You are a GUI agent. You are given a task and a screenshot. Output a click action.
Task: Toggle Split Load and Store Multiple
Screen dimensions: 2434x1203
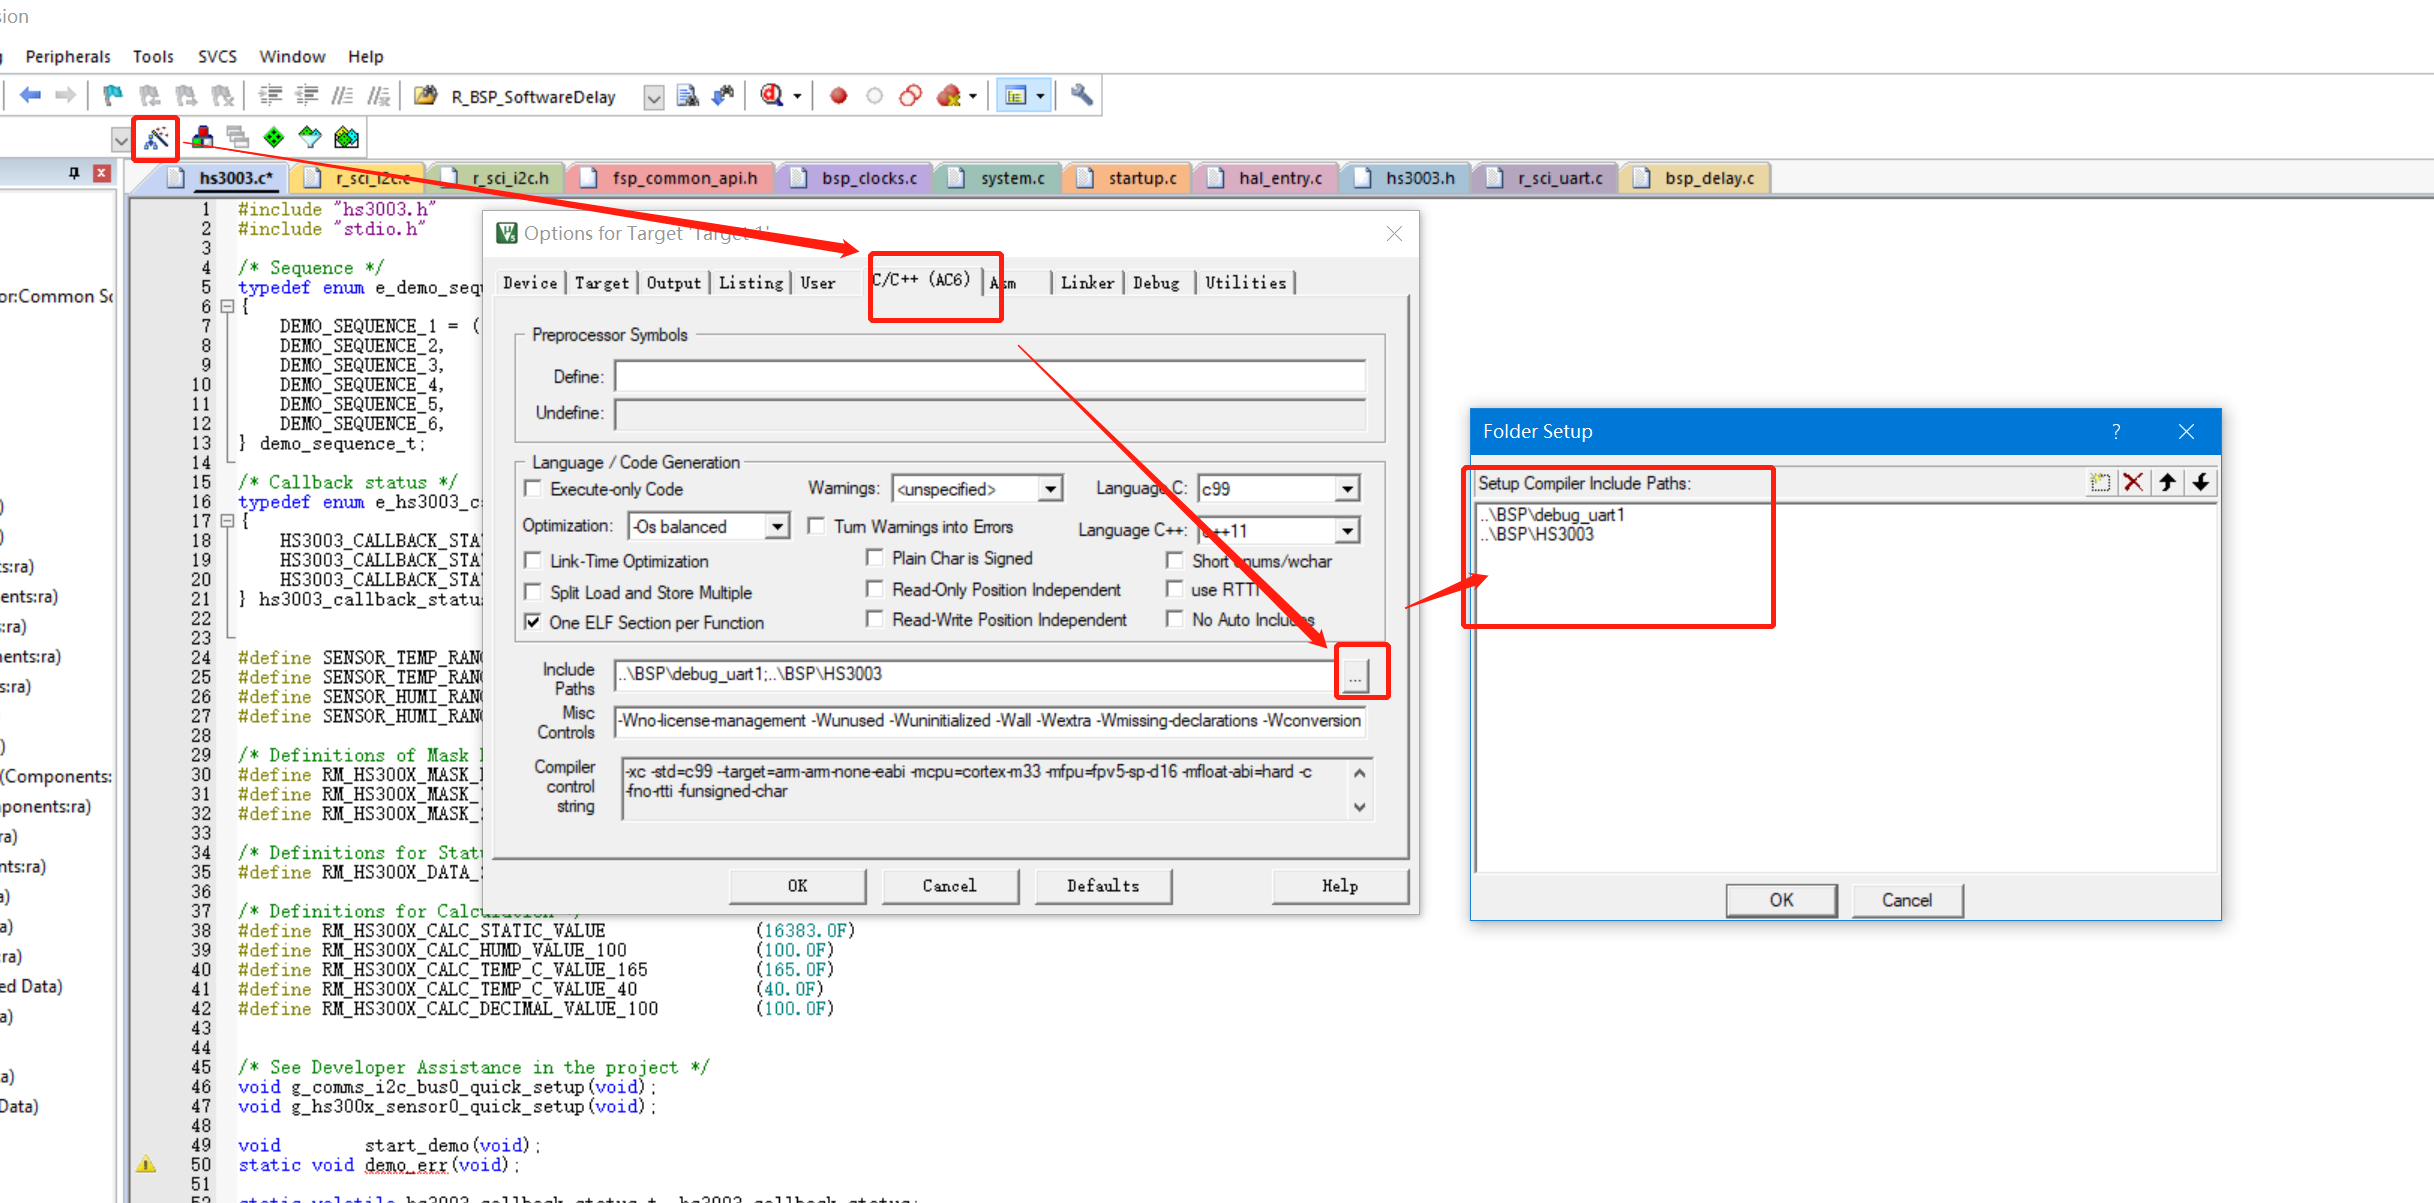[x=533, y=592]
